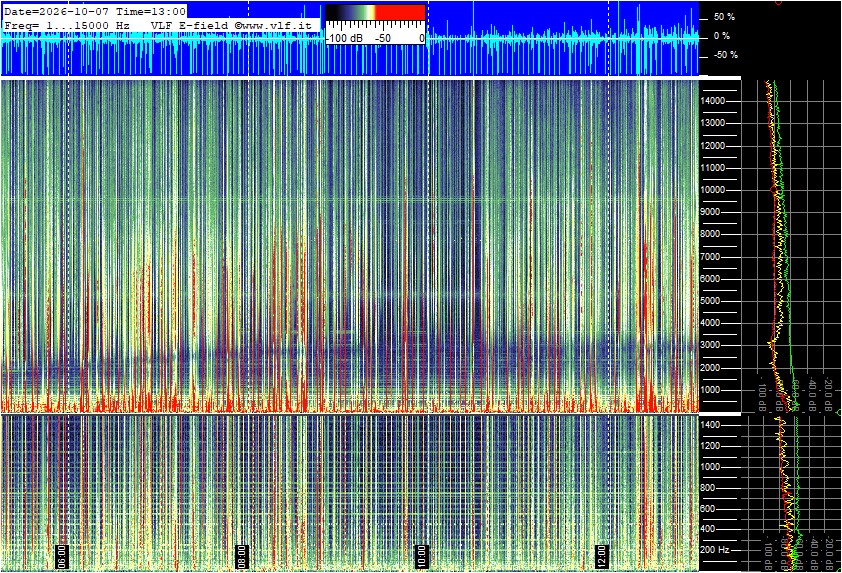Jump to the 12:00 time marker
Image resolution: width=842 pixels, height=573 pixels.
(601, 557)
